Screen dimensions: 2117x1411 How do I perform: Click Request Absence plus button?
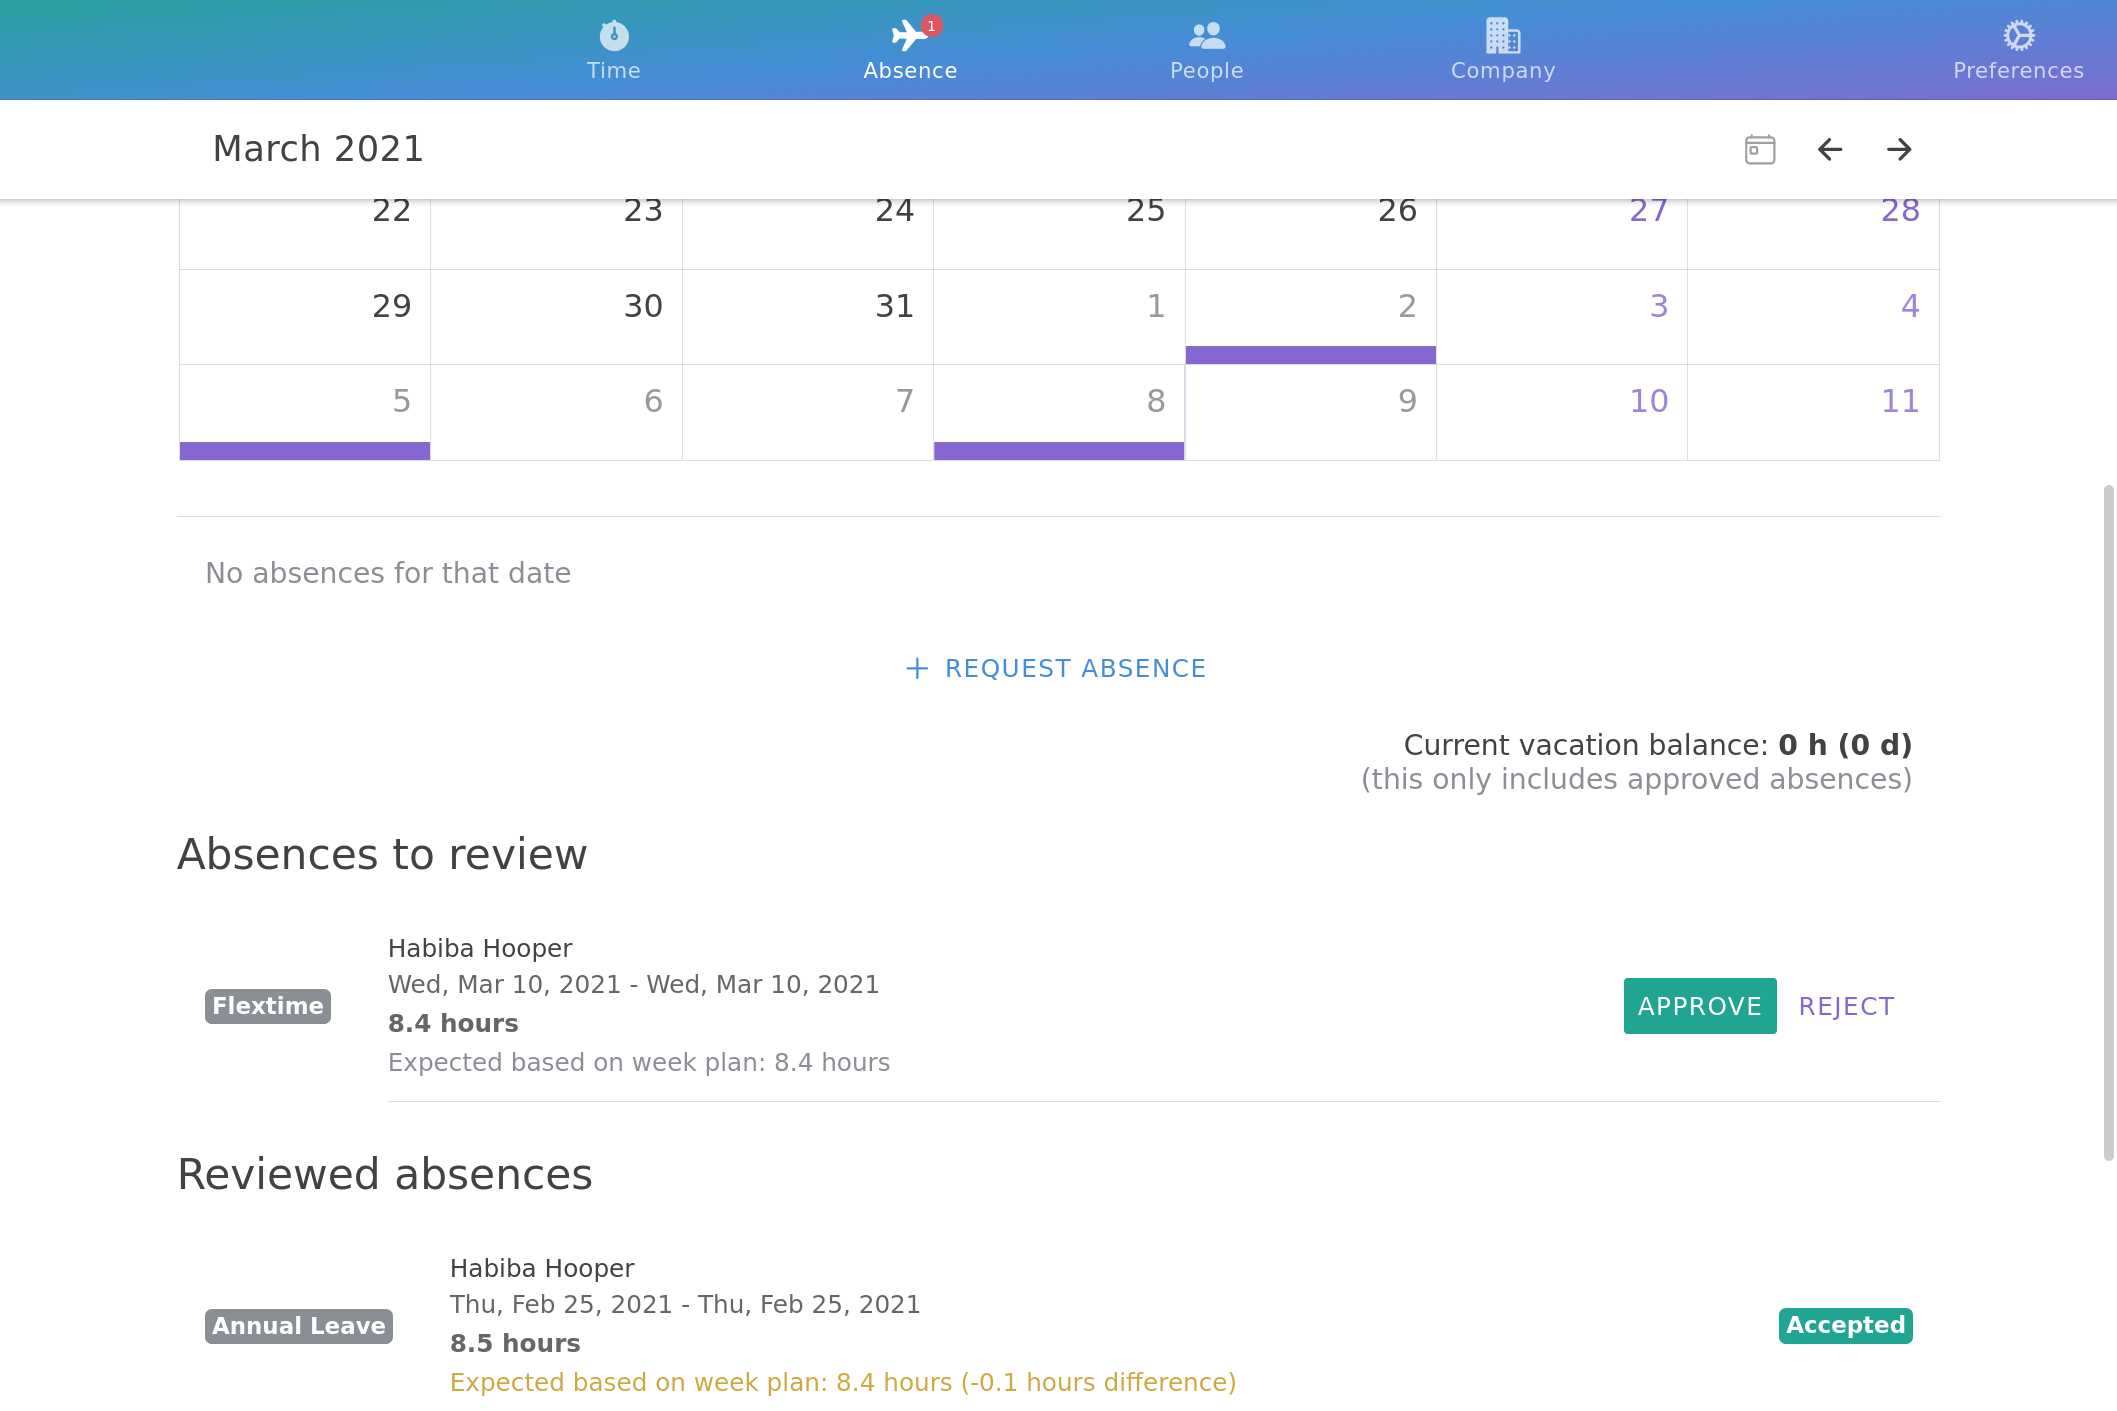point(916,668)
